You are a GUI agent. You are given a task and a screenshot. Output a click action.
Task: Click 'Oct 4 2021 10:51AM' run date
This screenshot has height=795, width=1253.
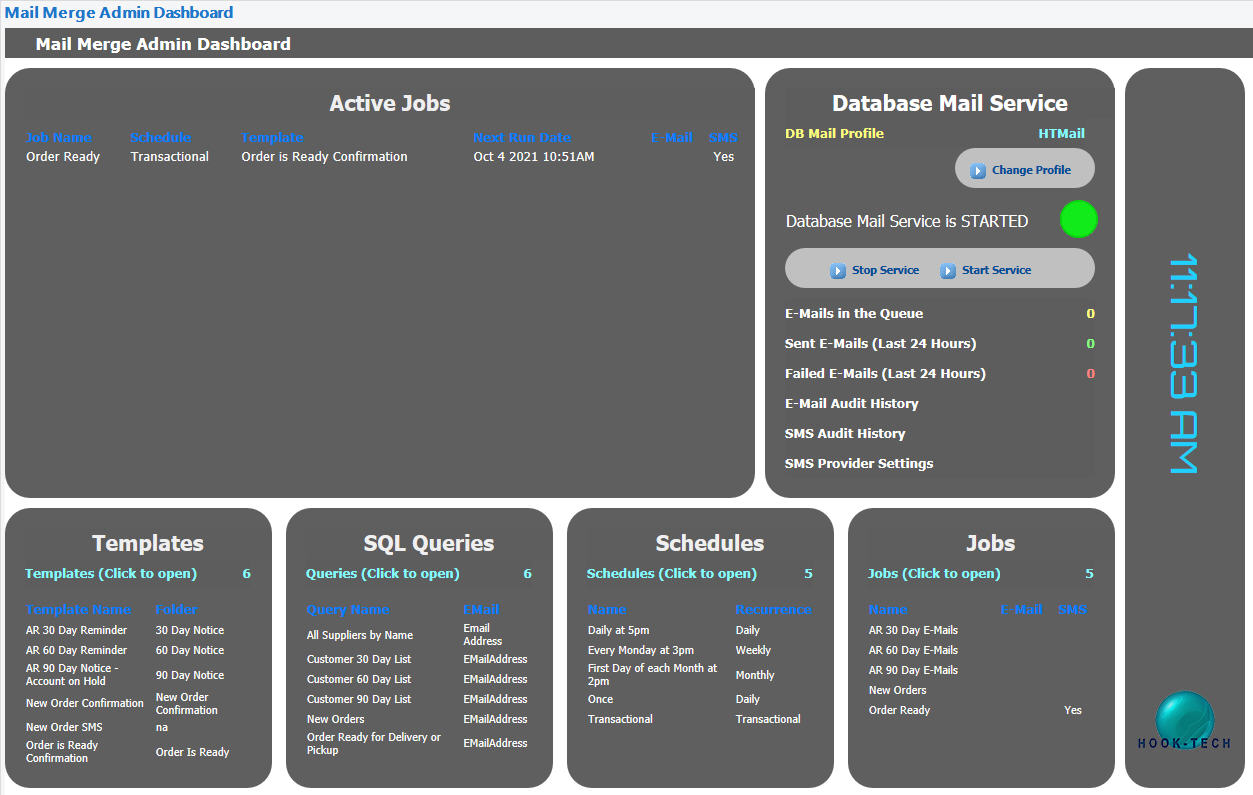tap(534, 157)
